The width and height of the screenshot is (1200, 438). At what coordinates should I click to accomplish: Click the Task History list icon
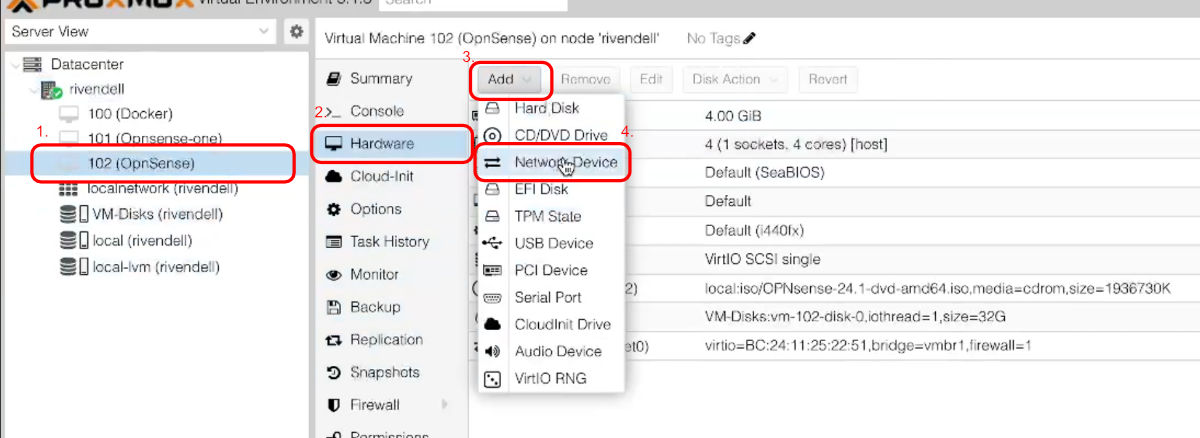coord(333,242)
